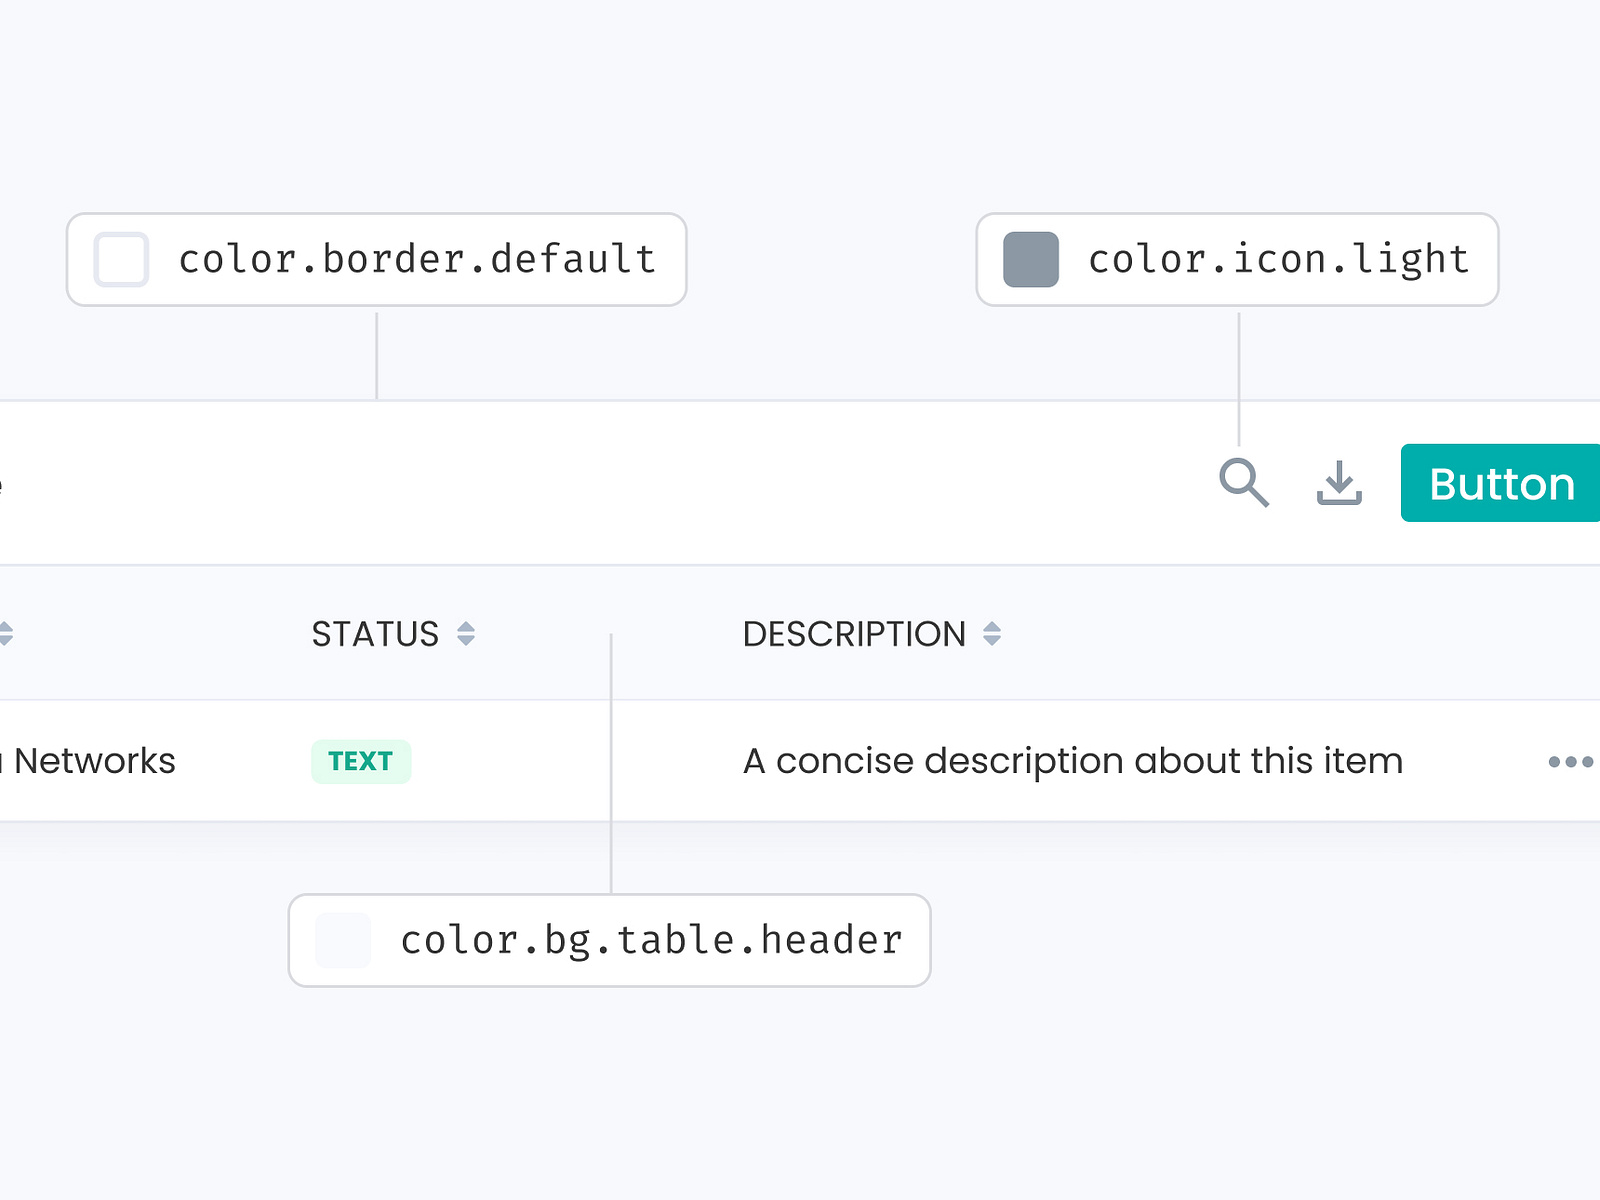Click the download icon in the toolbar
The image size is (1600, 1200).
[x=1340, y=484]
